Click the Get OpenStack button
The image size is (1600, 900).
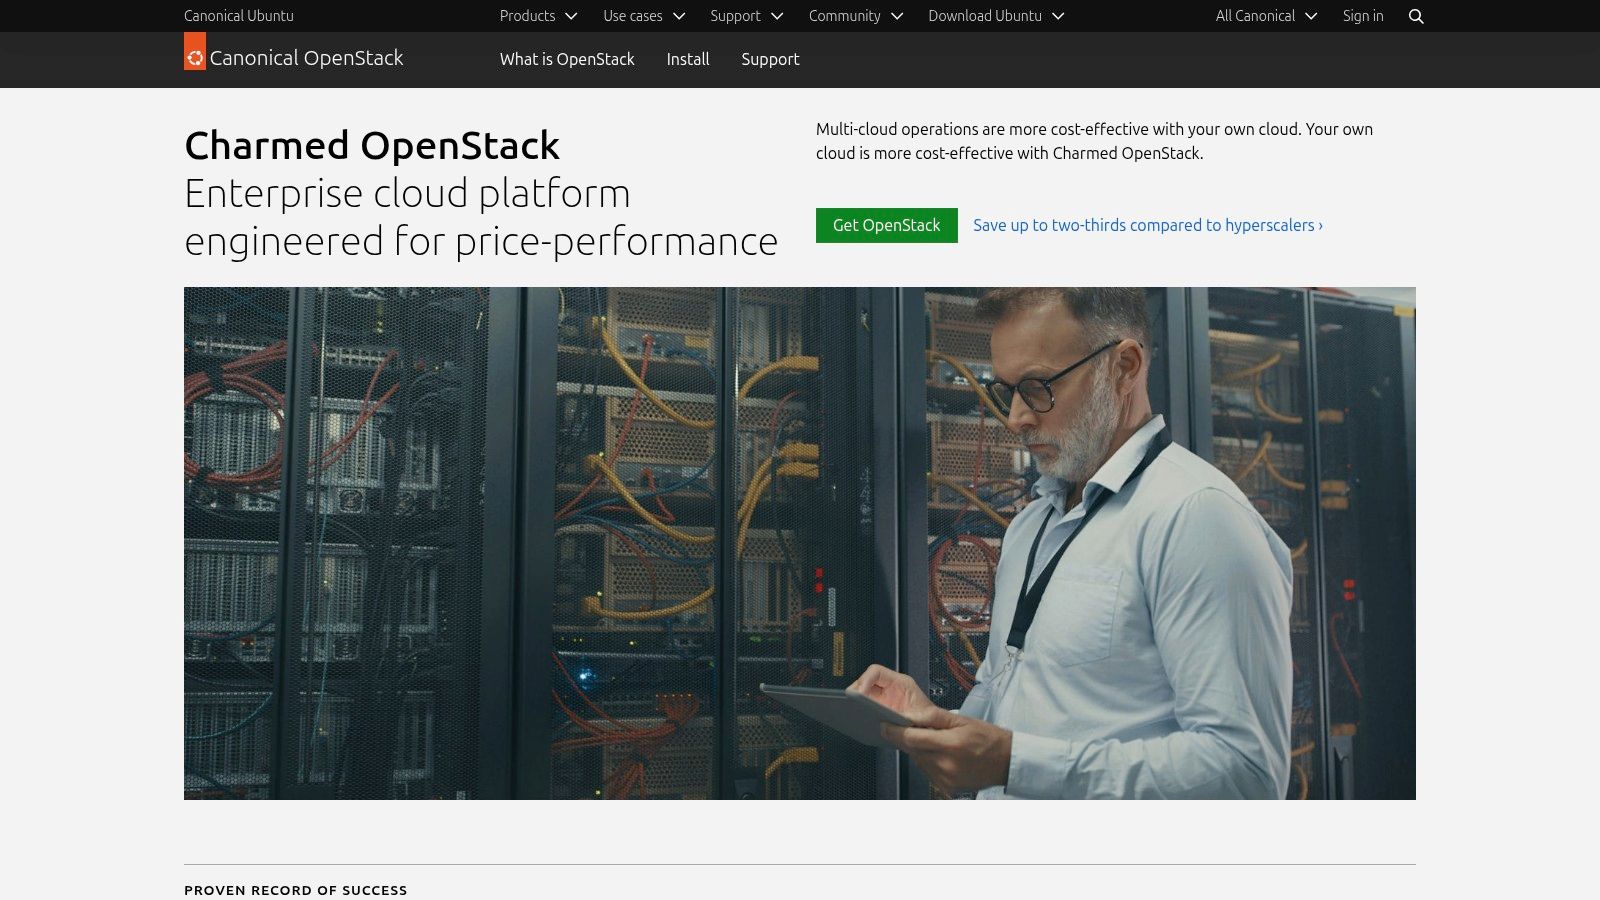coord(886,225)
